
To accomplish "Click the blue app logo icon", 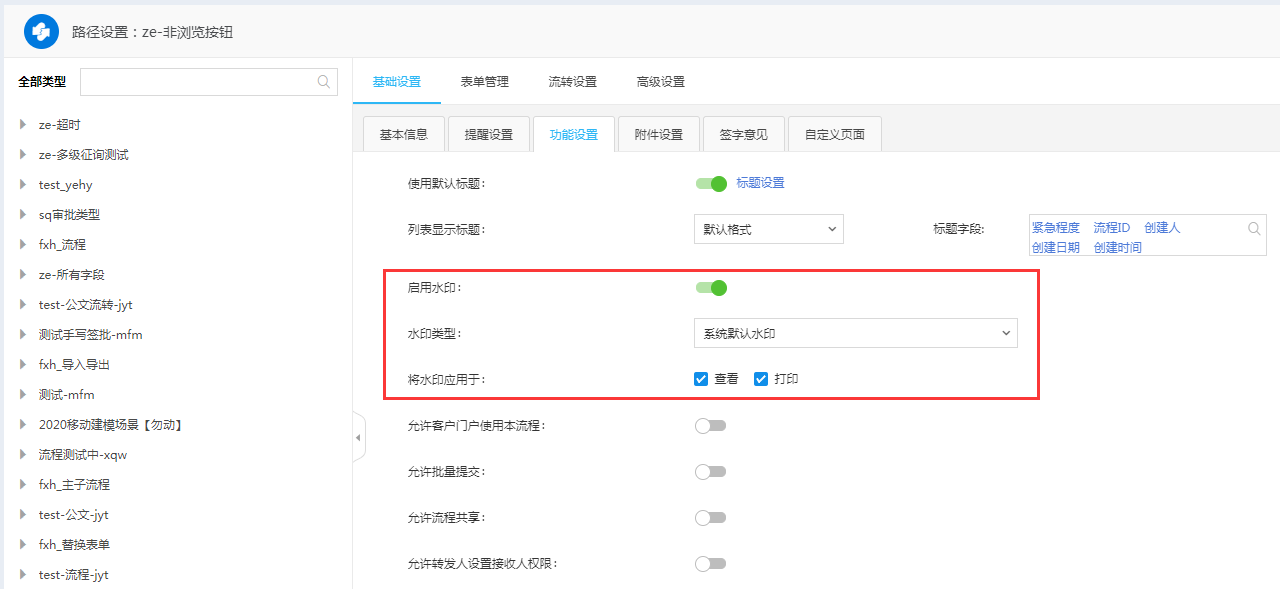I will tap(41, 32).
